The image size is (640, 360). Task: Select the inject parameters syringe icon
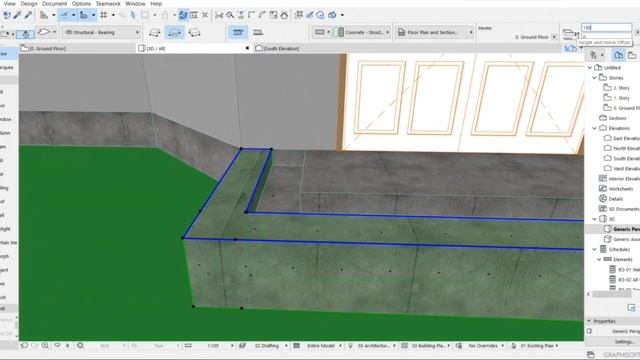(28, 15)
